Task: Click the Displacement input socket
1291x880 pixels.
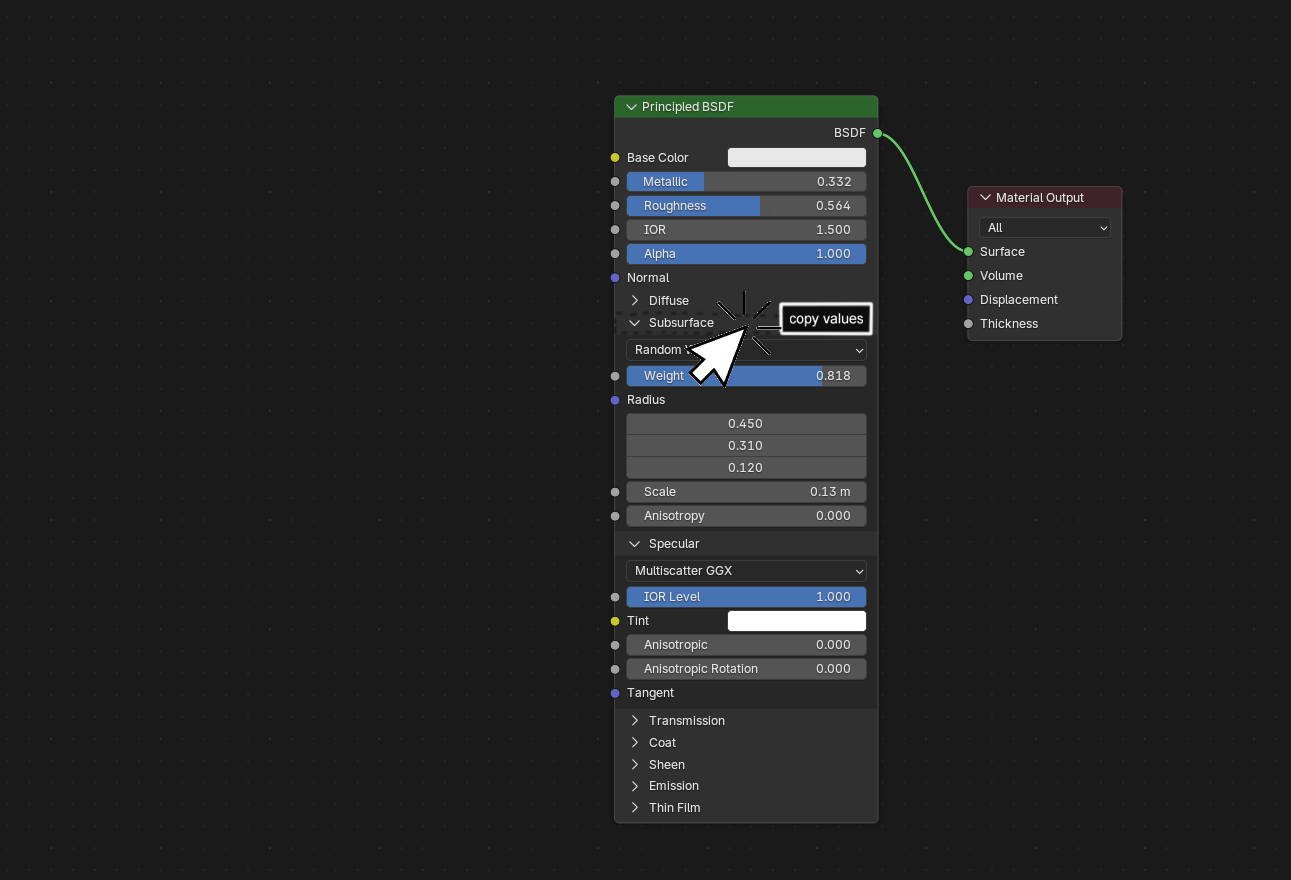Action: (x=968, y=300)
